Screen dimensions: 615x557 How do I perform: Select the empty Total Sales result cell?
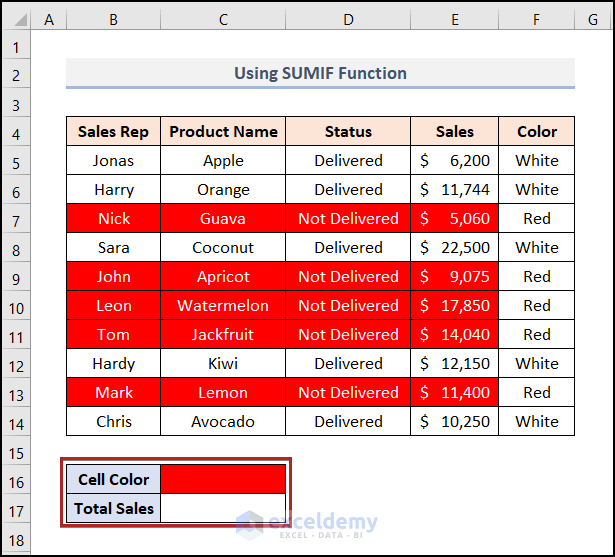click(223, 508)
